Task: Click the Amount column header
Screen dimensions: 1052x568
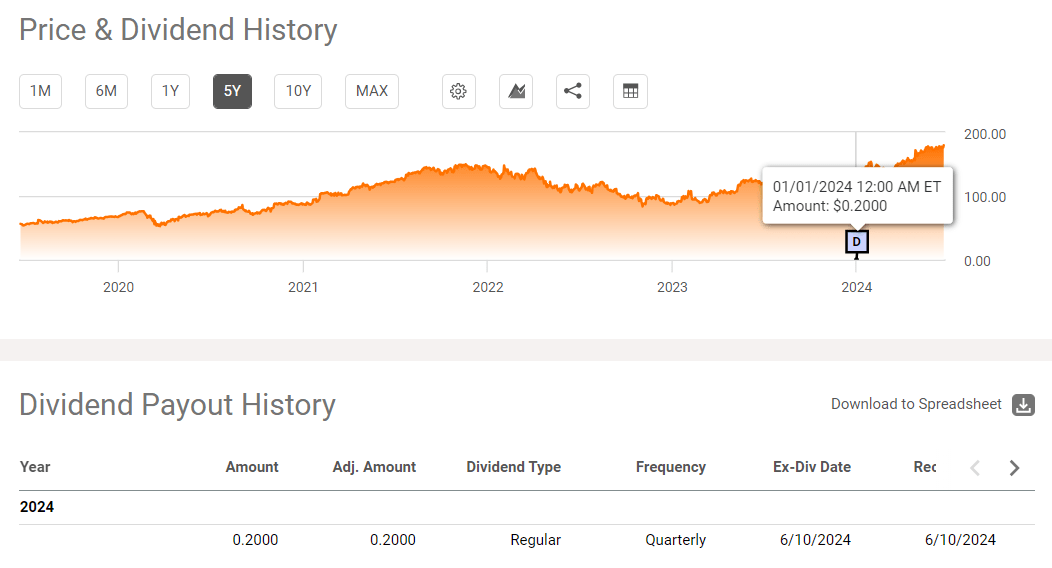Action: 252,467
